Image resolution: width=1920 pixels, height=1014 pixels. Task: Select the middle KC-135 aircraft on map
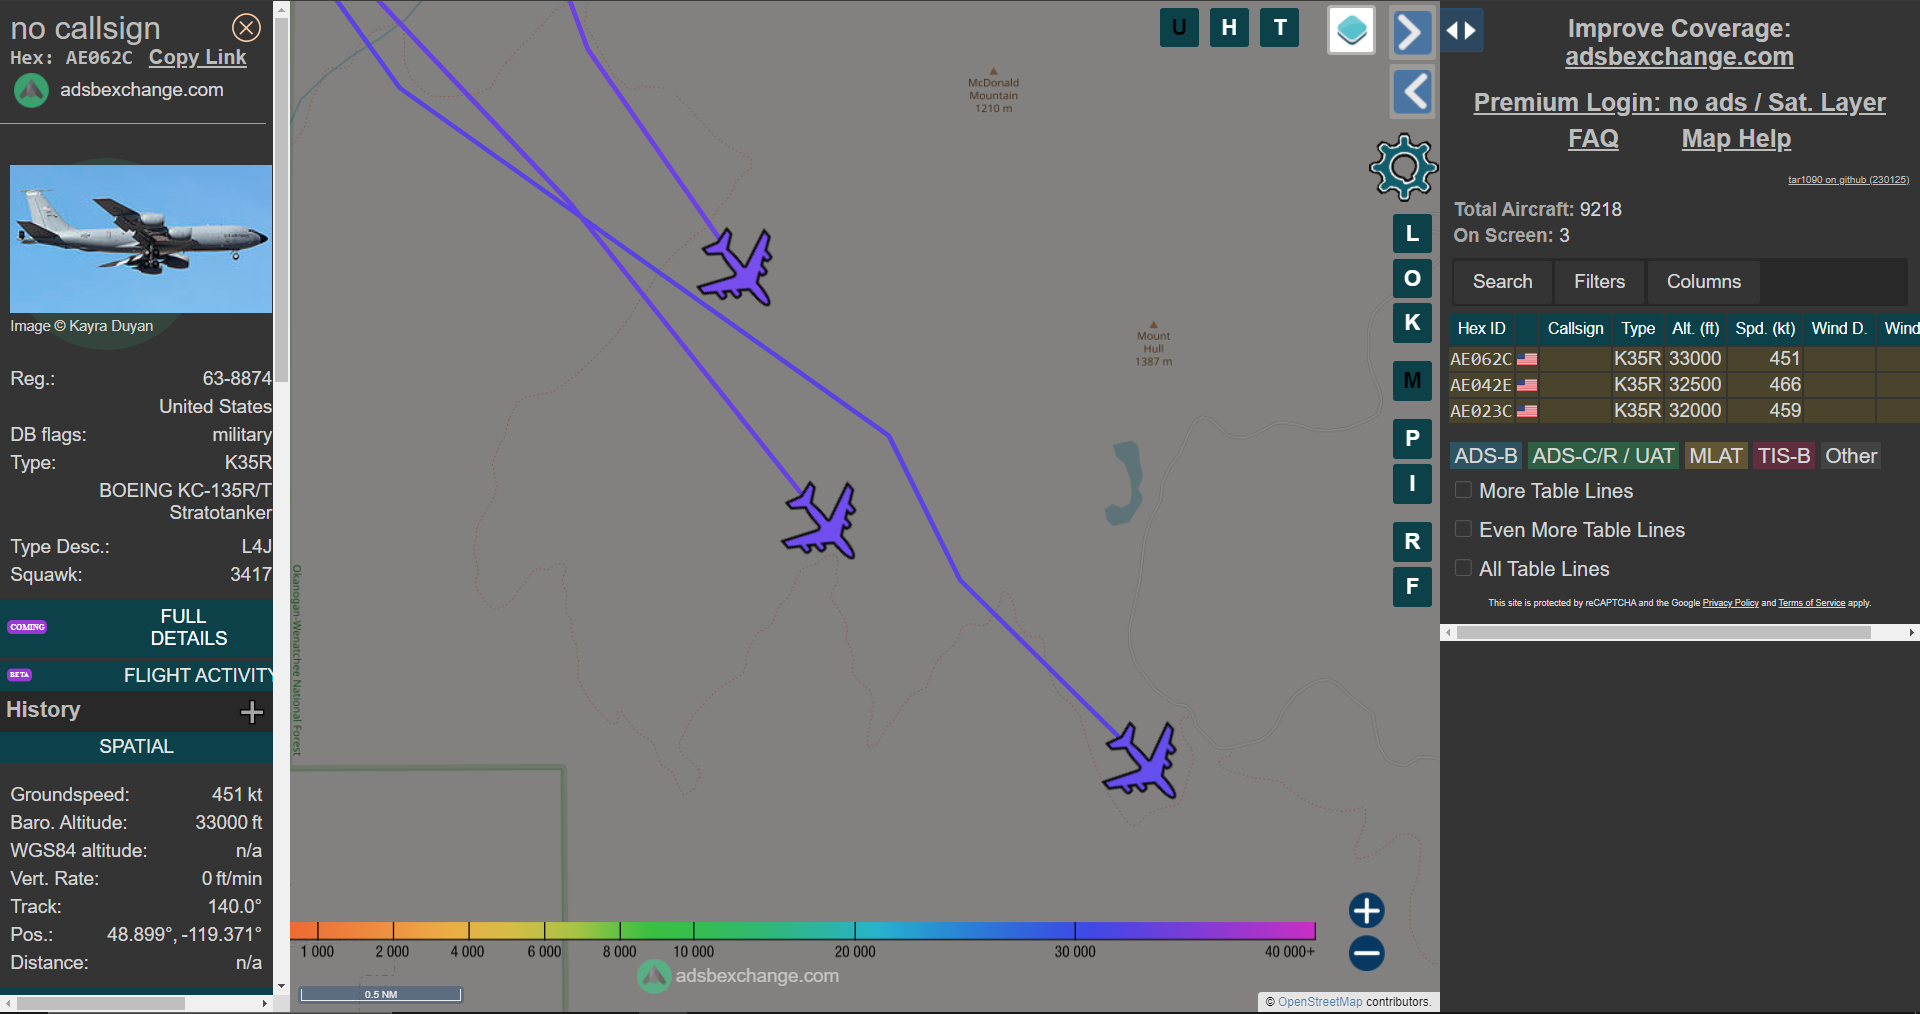click(x=822, y=520)
